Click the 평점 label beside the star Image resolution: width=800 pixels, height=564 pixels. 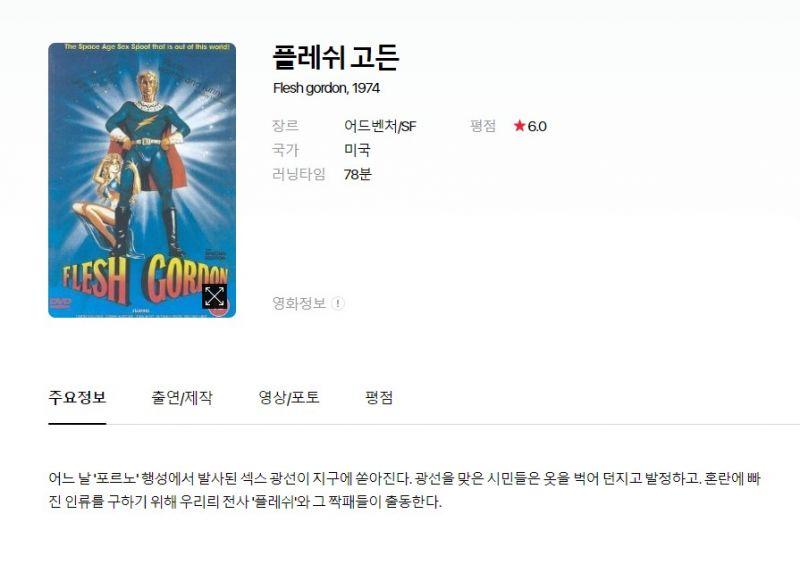483,126
